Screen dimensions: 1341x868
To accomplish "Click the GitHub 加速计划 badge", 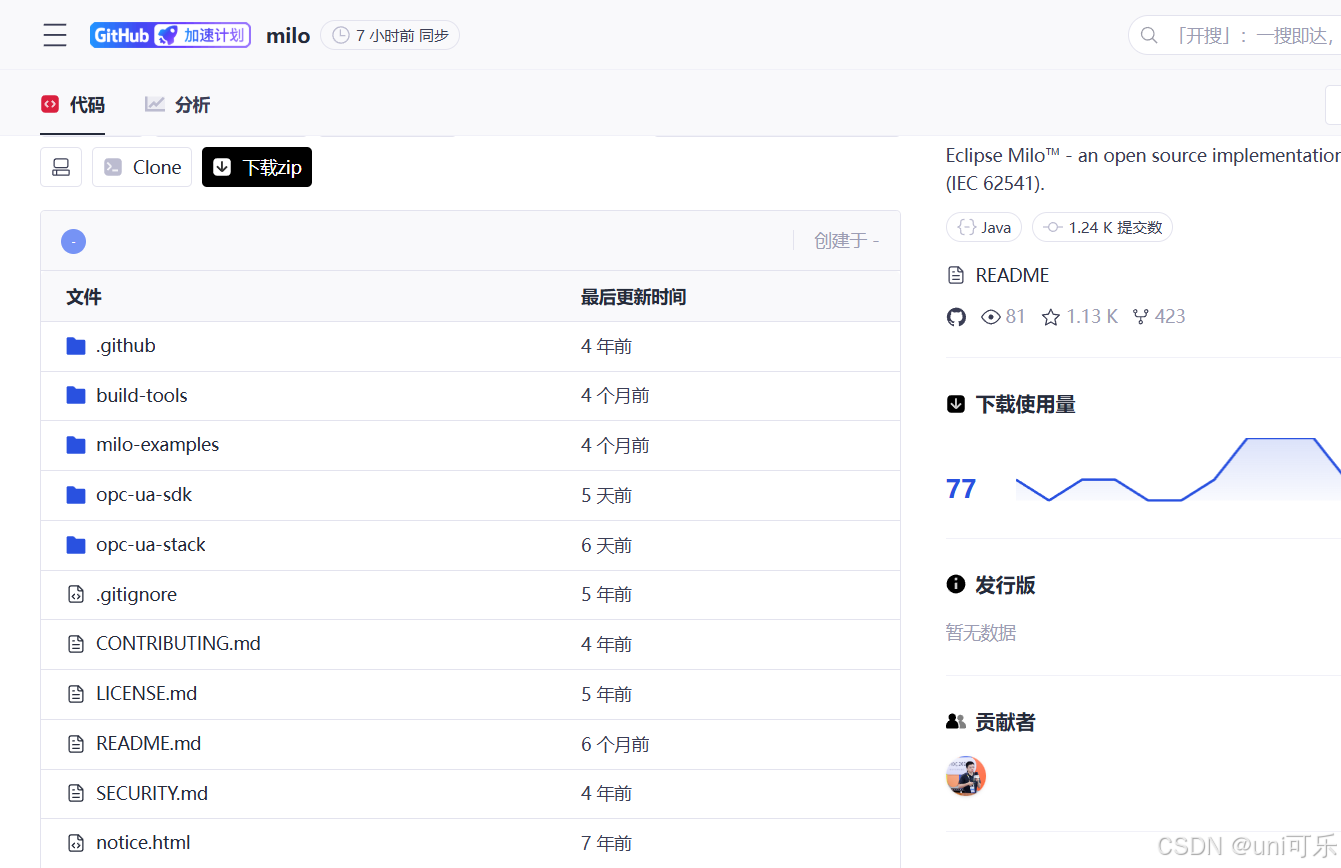I will tap(170, 34).
